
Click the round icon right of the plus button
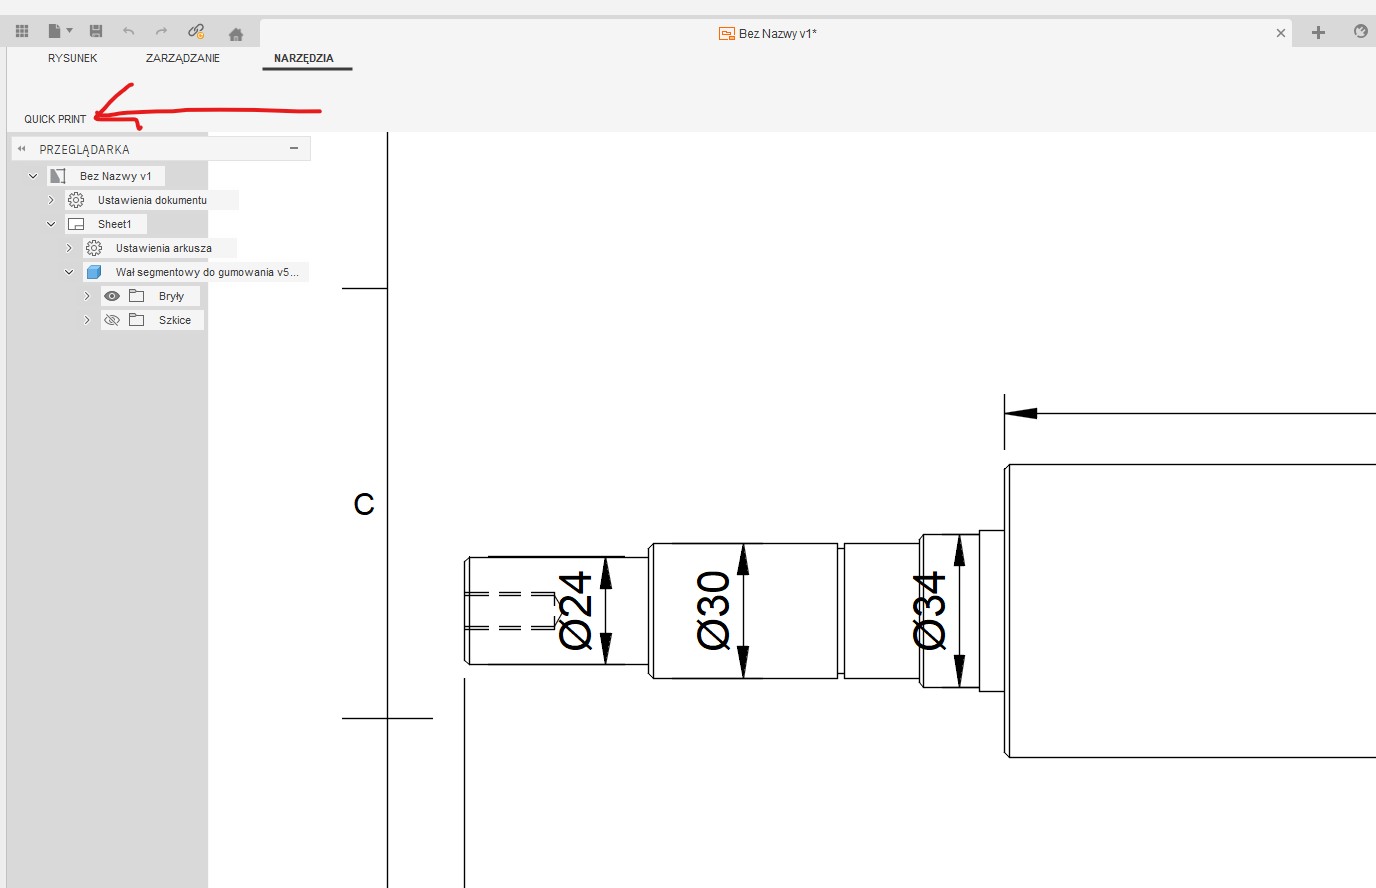click(x=1360, y=32)
